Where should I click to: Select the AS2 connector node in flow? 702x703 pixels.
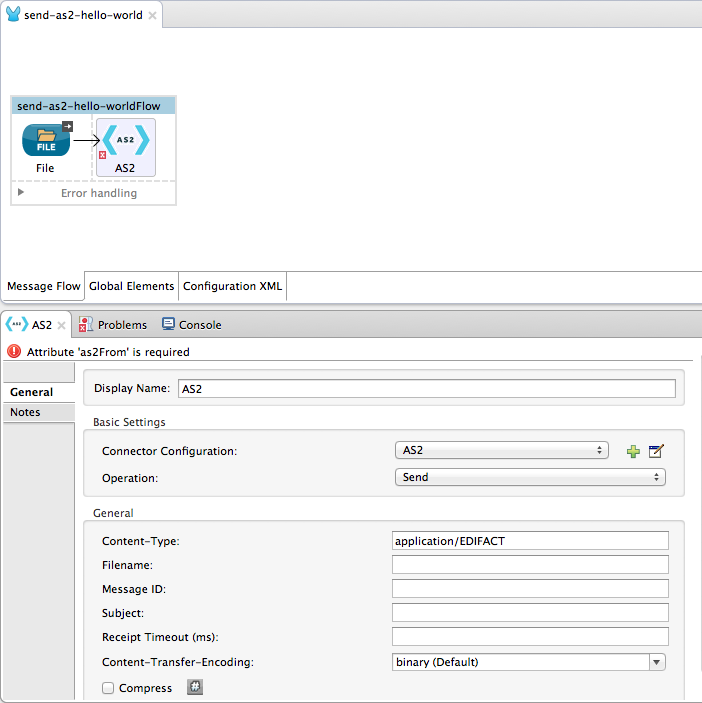pyautogui.click(x=125, y=142)
